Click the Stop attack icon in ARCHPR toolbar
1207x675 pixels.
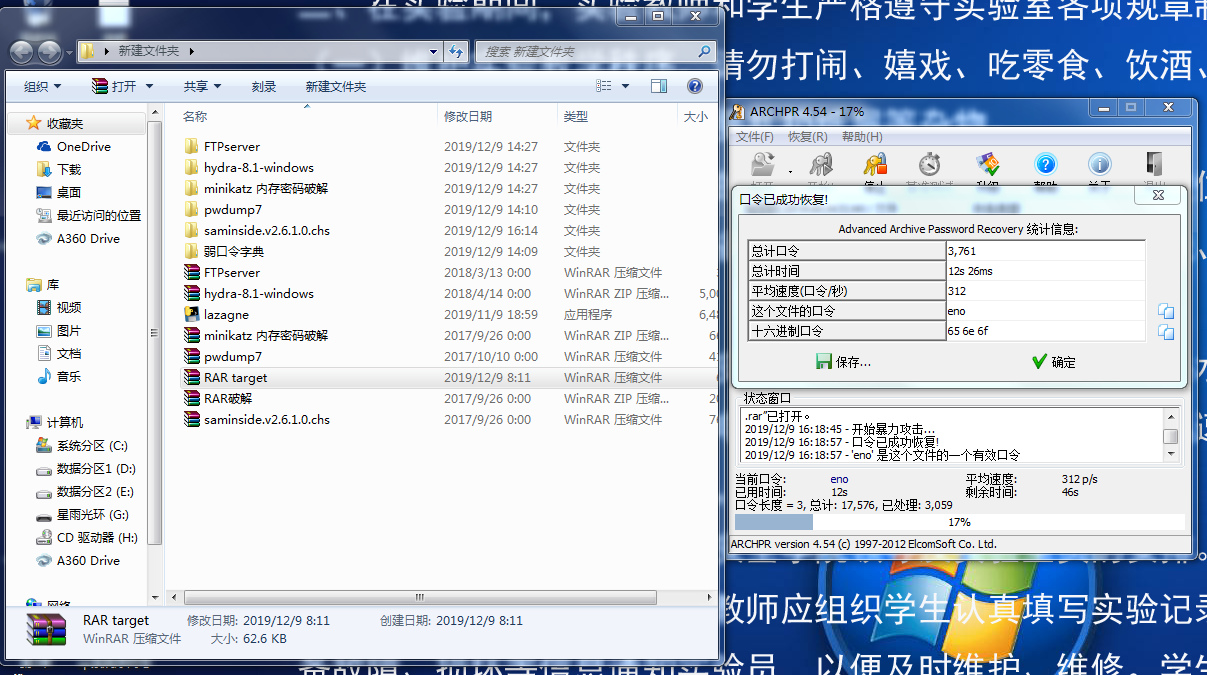point(876,165)
